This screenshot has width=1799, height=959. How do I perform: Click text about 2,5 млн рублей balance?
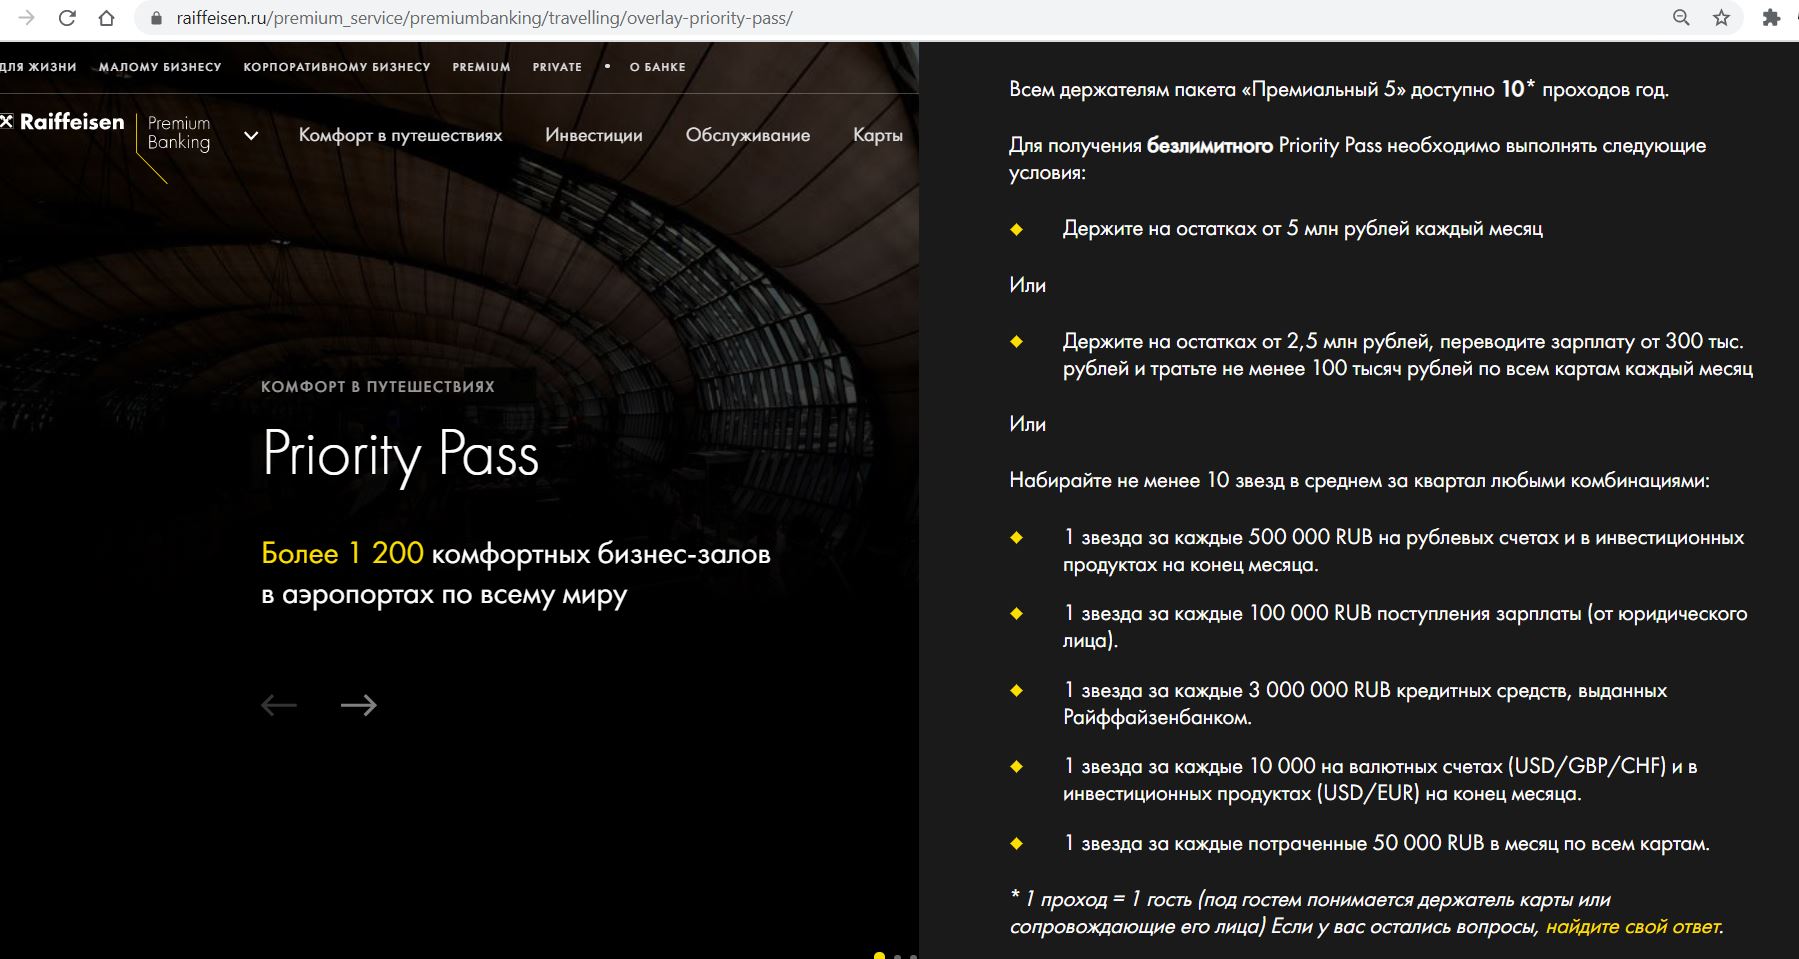[1407, 355]
